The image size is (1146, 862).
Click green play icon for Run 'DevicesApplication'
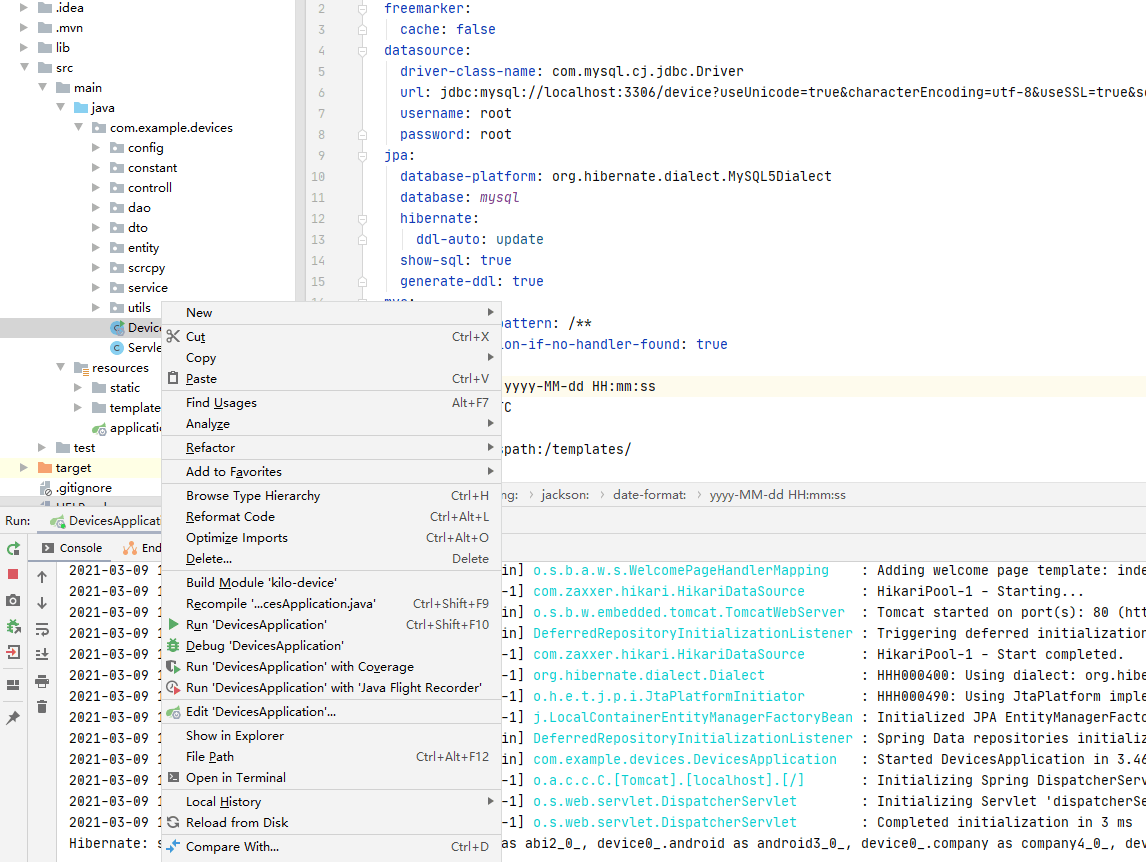point(173,624)
